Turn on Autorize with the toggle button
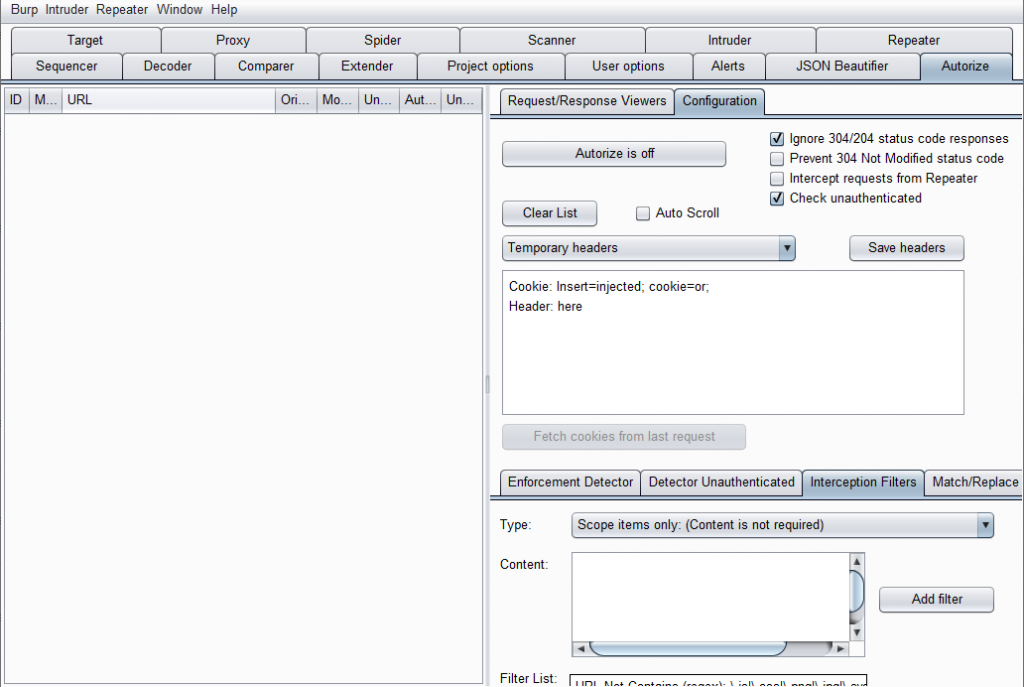 614,153
